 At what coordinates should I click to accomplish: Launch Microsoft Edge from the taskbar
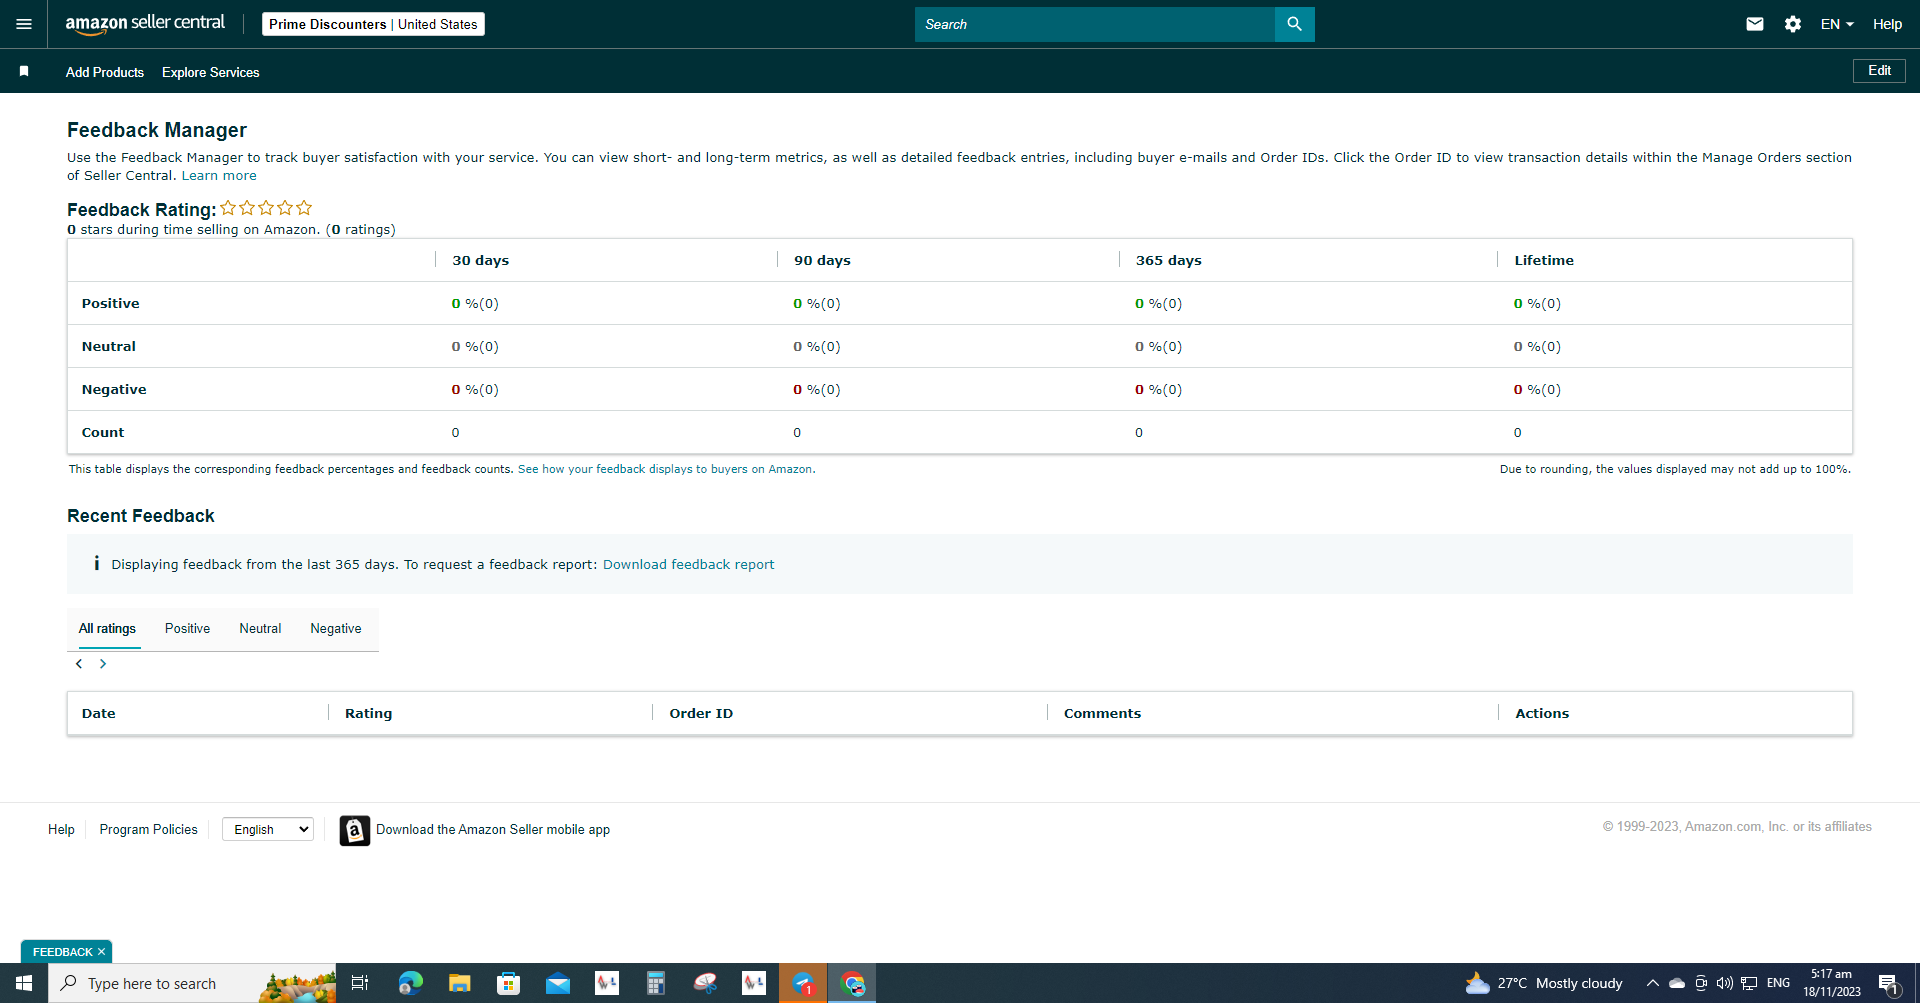click(x=410, y=983)
